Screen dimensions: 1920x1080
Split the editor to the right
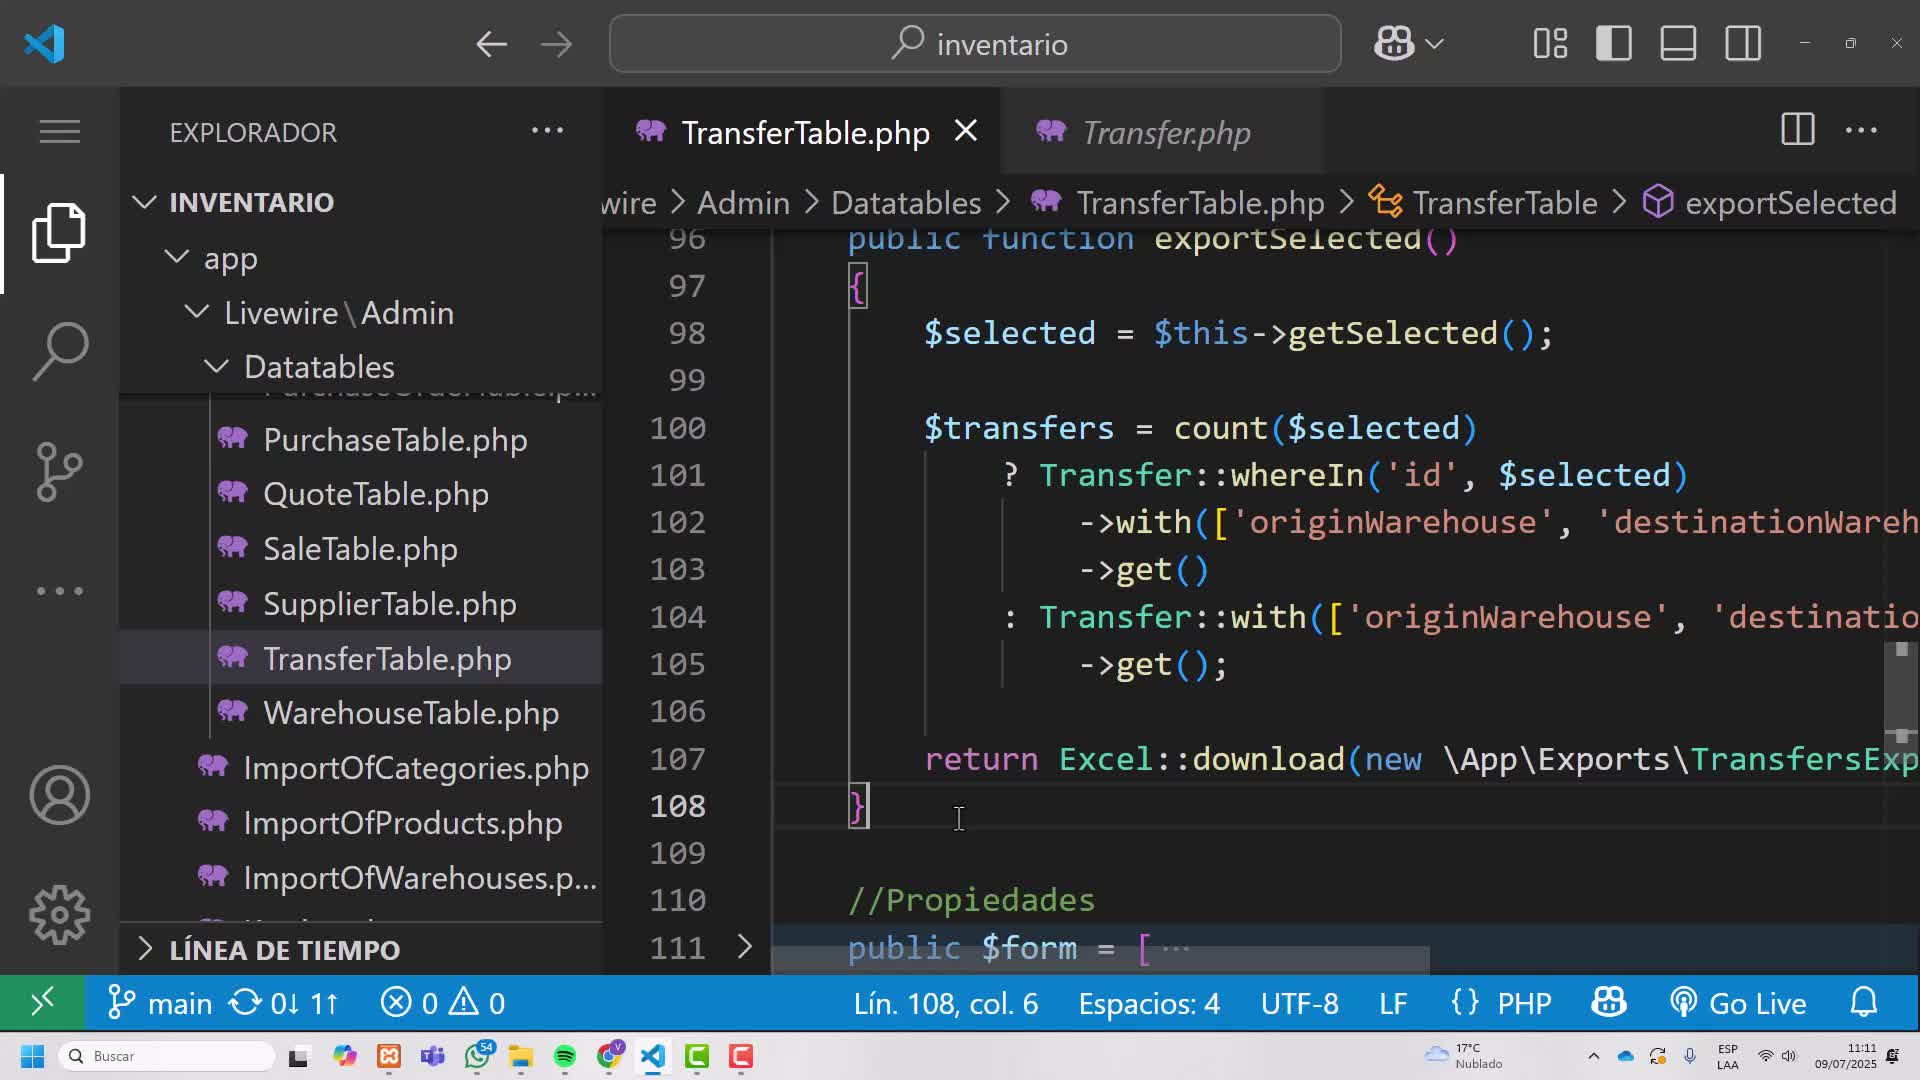tap(1797, 130)
